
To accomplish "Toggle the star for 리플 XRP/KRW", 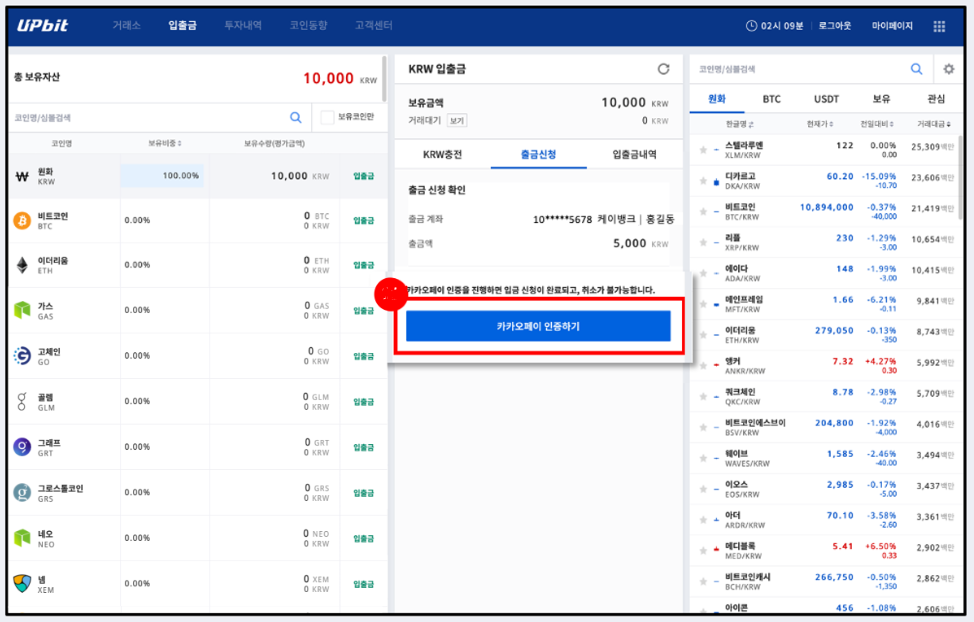I will pyautogui.click(x=703, y=242).
